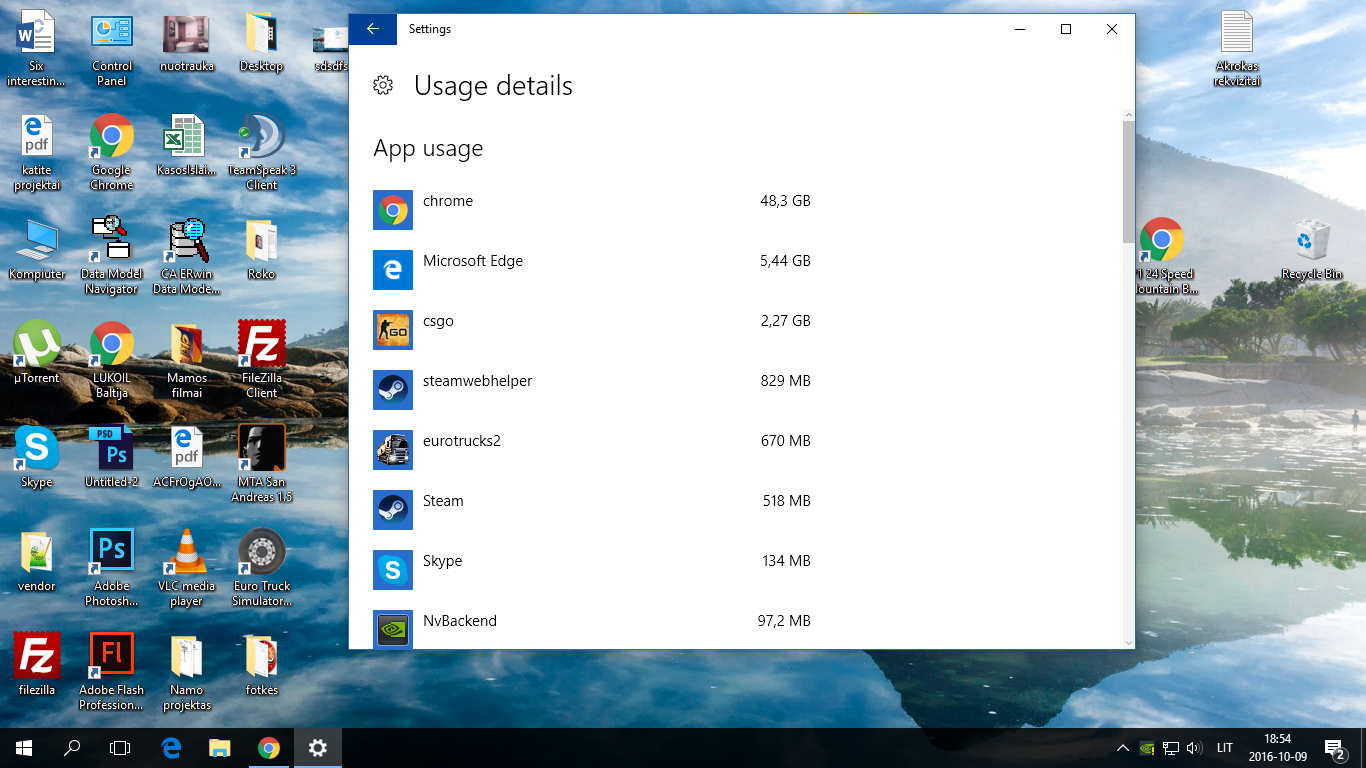Click the '97,2 MB' usage value
The image size is (1366, 768).
tap(784, 621)
